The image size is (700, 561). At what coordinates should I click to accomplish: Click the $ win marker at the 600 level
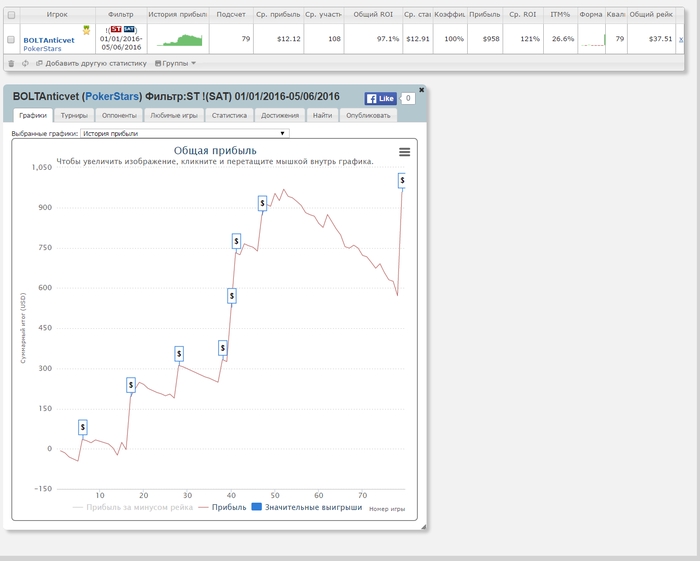tap(232, 296)
